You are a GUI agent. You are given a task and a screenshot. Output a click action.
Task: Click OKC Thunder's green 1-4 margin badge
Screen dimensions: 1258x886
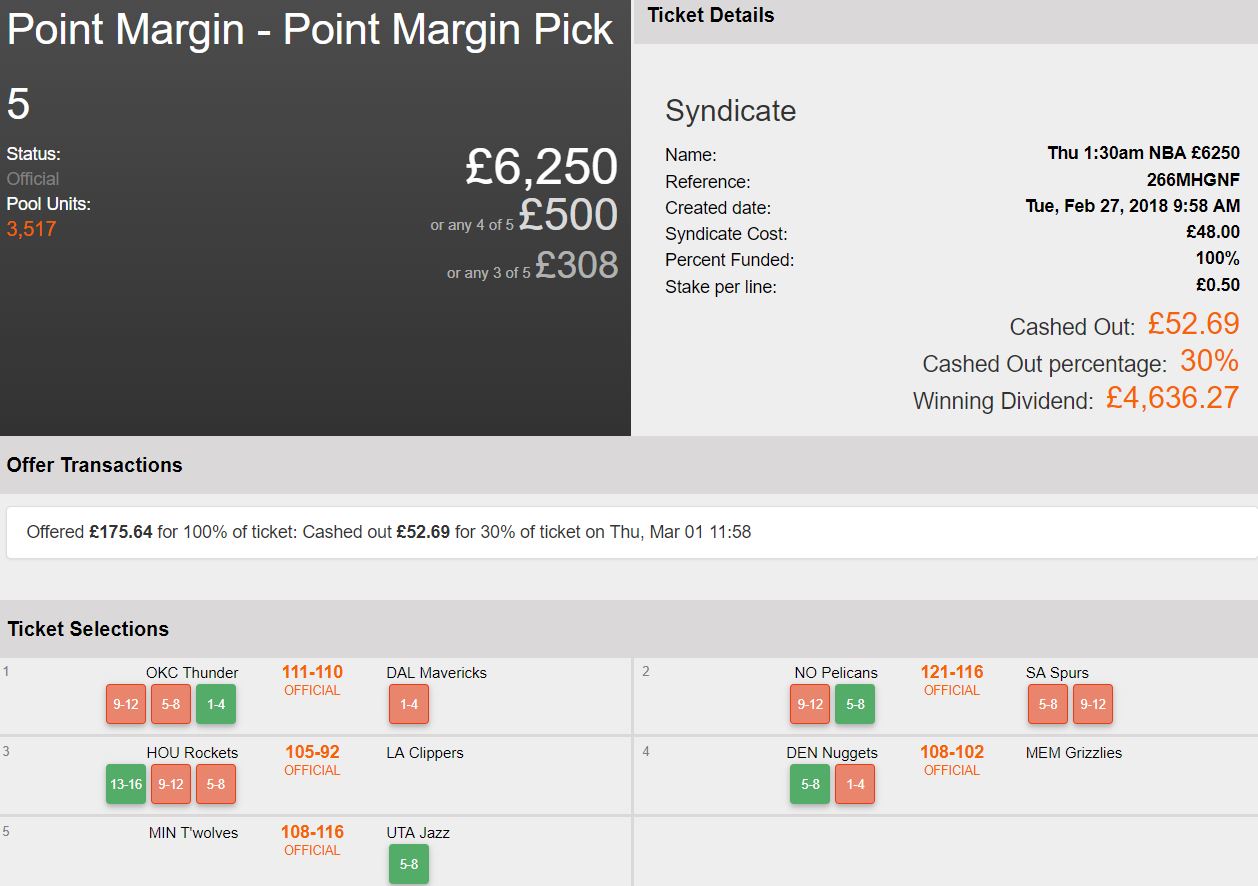point(216,704)
